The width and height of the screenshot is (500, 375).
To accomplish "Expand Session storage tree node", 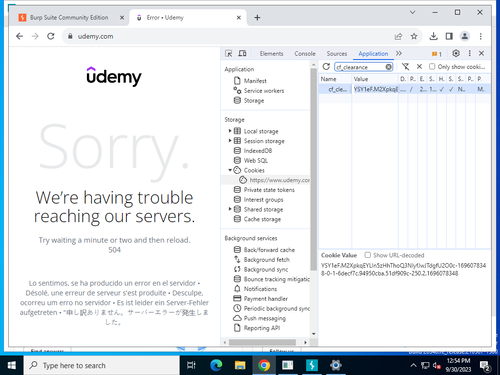I will point(230,141).
